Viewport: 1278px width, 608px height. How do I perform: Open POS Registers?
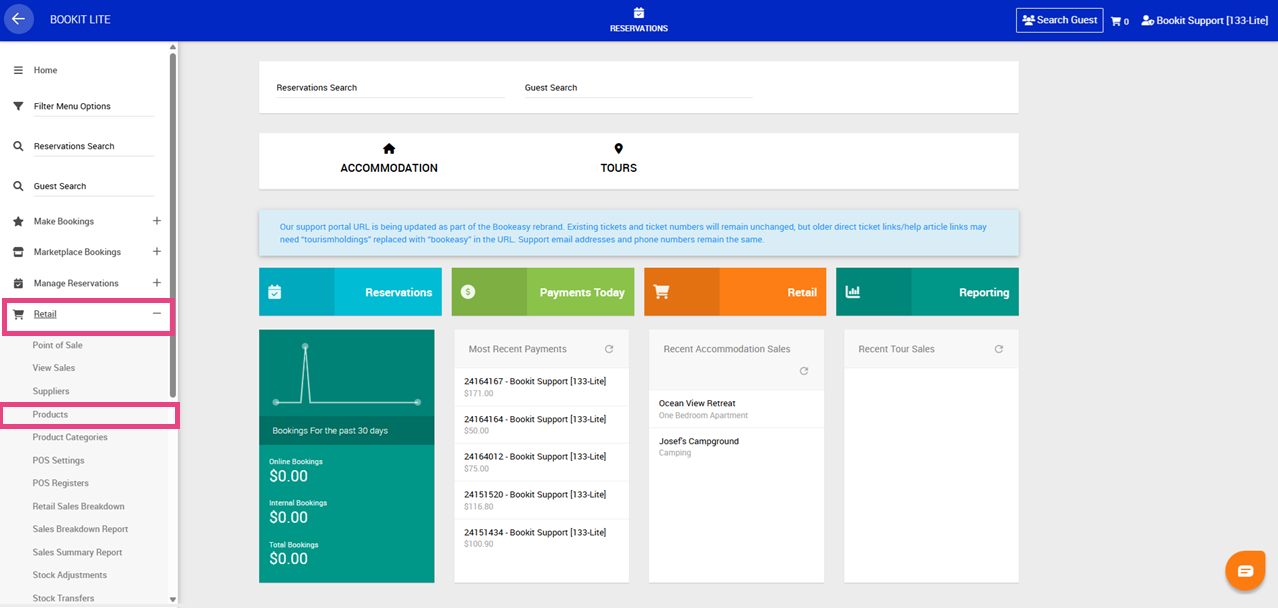pyautogui.click(x=60, y=483)
